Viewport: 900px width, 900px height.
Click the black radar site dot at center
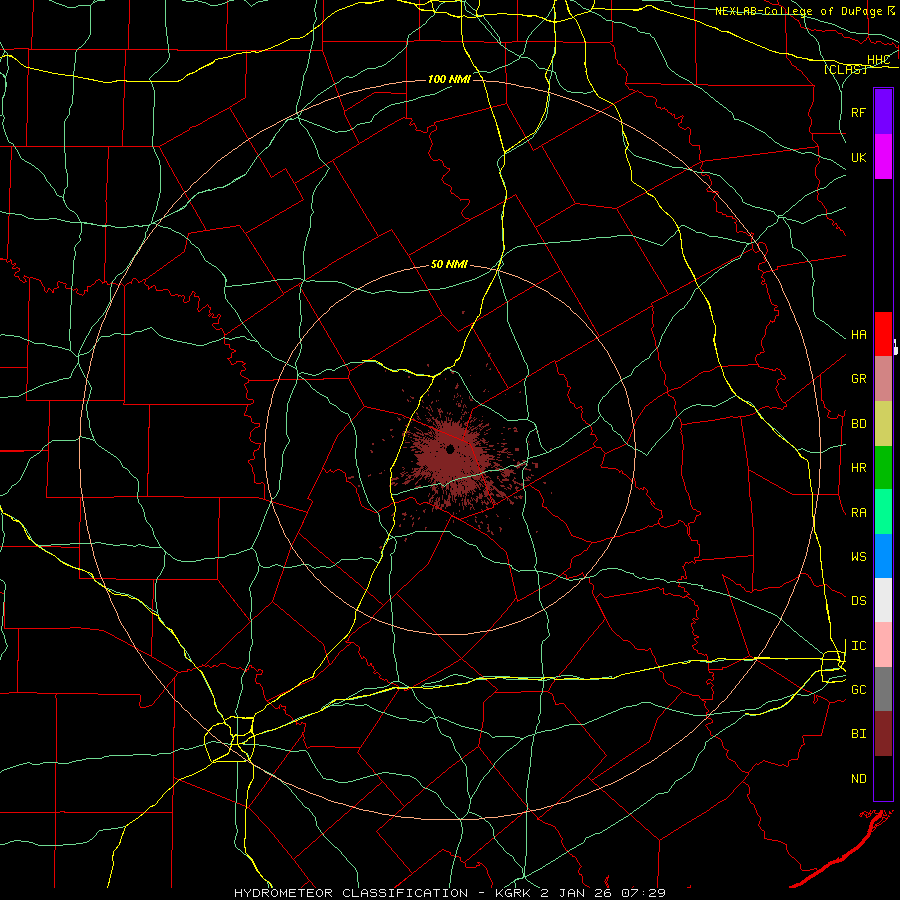coord(451,449)
